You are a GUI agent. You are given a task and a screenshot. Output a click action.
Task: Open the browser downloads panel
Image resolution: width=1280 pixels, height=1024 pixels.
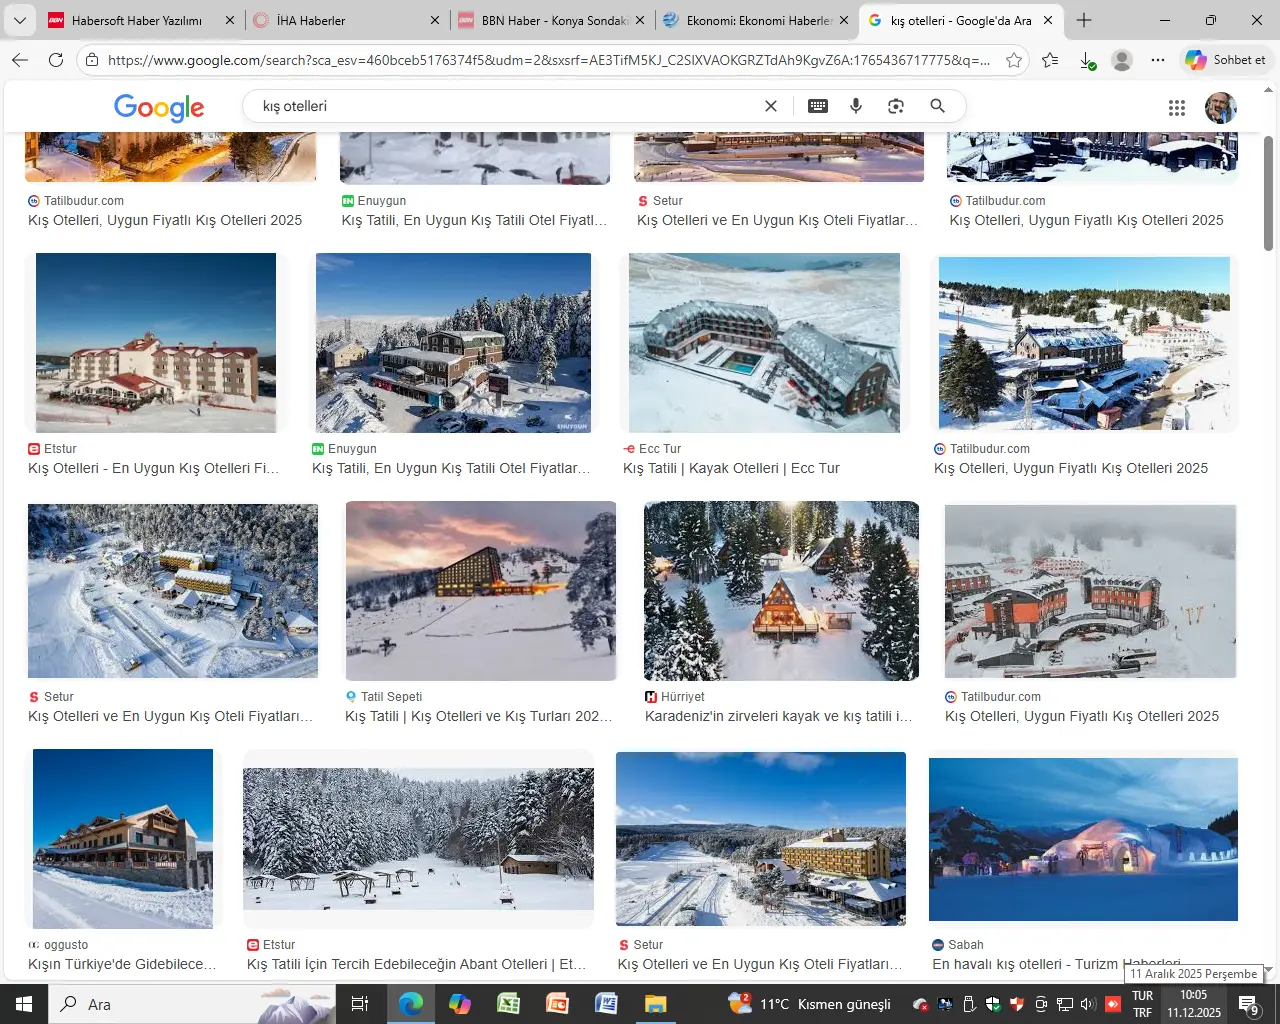1087,61
